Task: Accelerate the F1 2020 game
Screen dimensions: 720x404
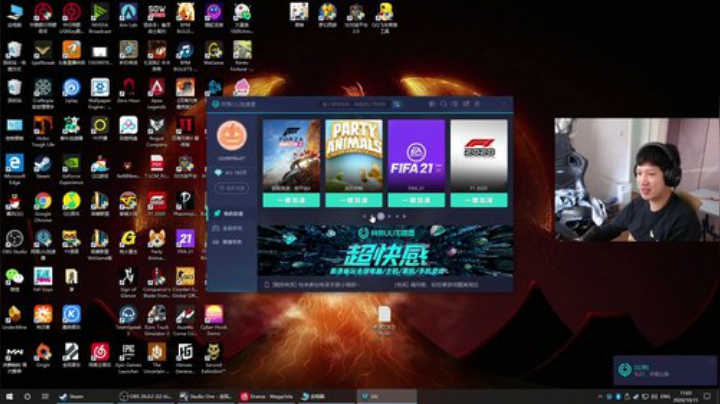Action: tap(479, 200)
